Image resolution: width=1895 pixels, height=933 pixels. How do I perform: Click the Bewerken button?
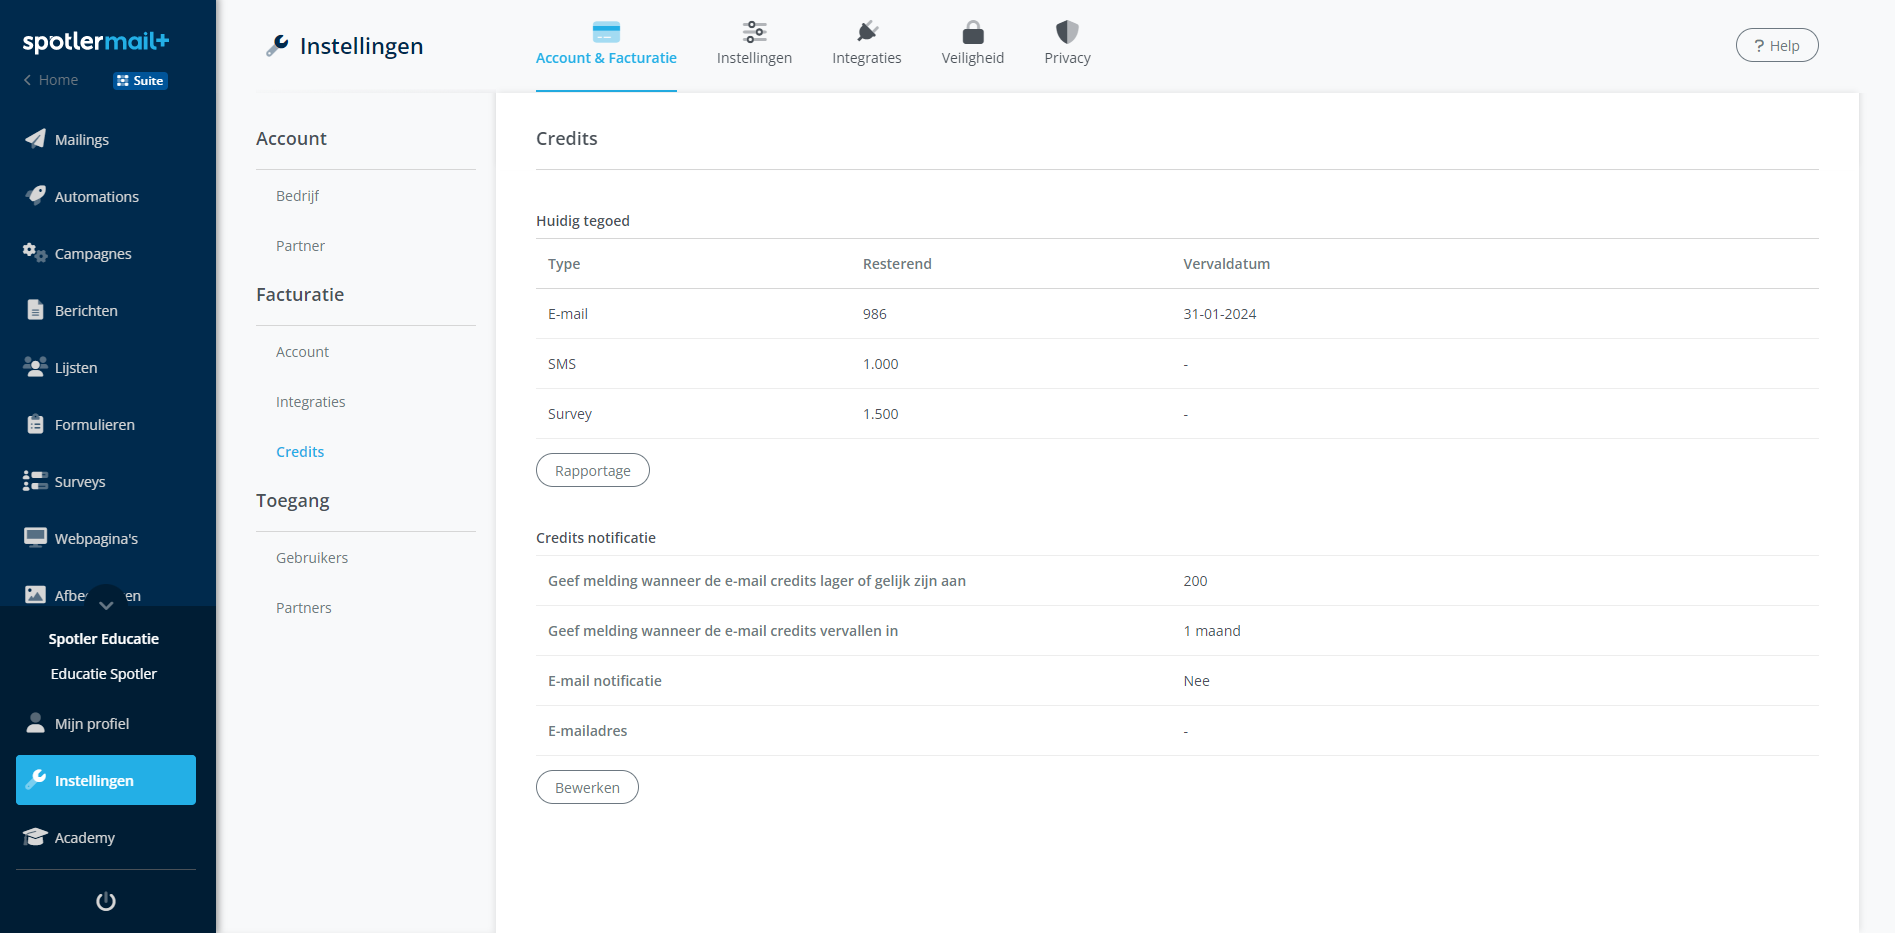click(x=587, y=787)
